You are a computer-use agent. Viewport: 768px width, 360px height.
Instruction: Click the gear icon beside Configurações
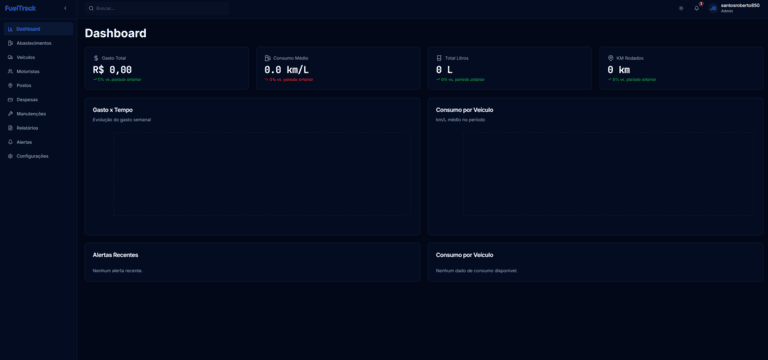click(x=10, y=156)
